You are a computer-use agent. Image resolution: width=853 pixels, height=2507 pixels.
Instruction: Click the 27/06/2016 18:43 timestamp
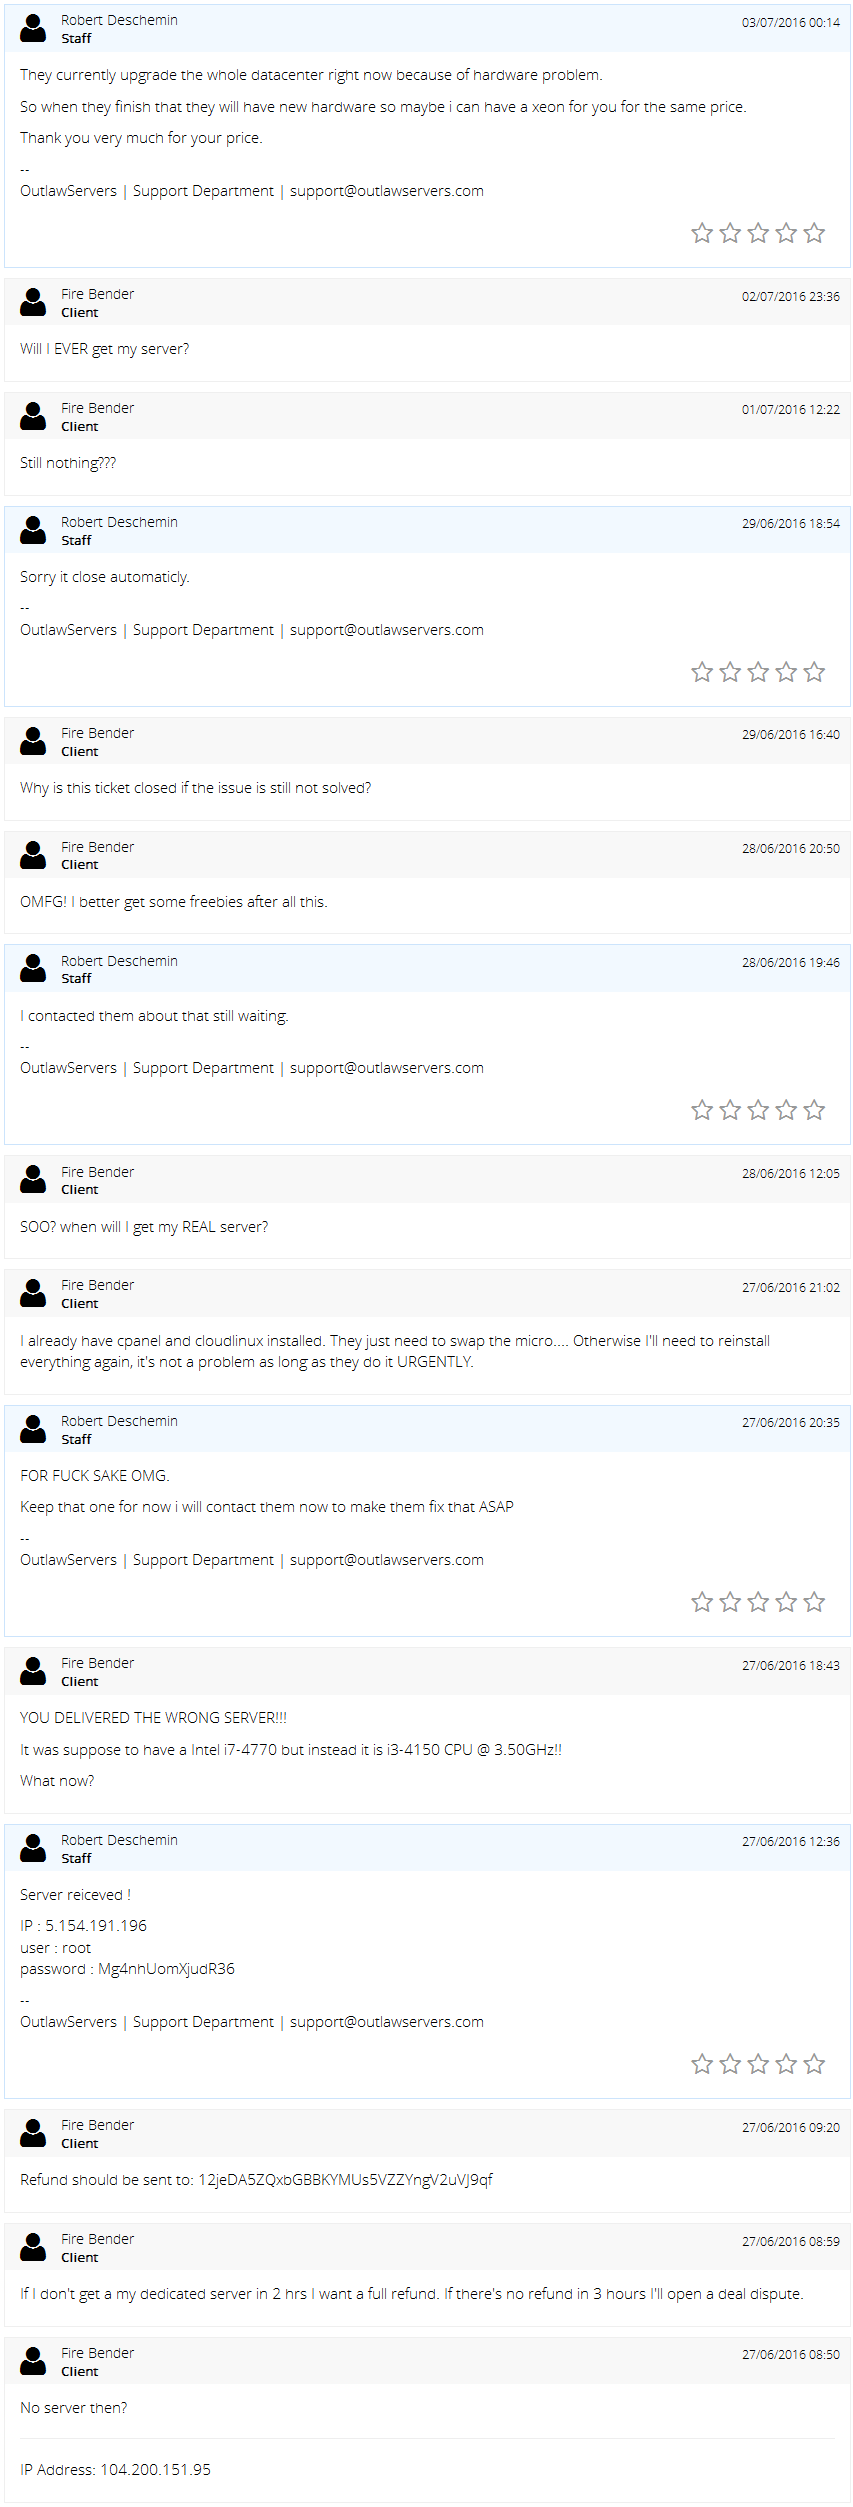coord(791,1666)
